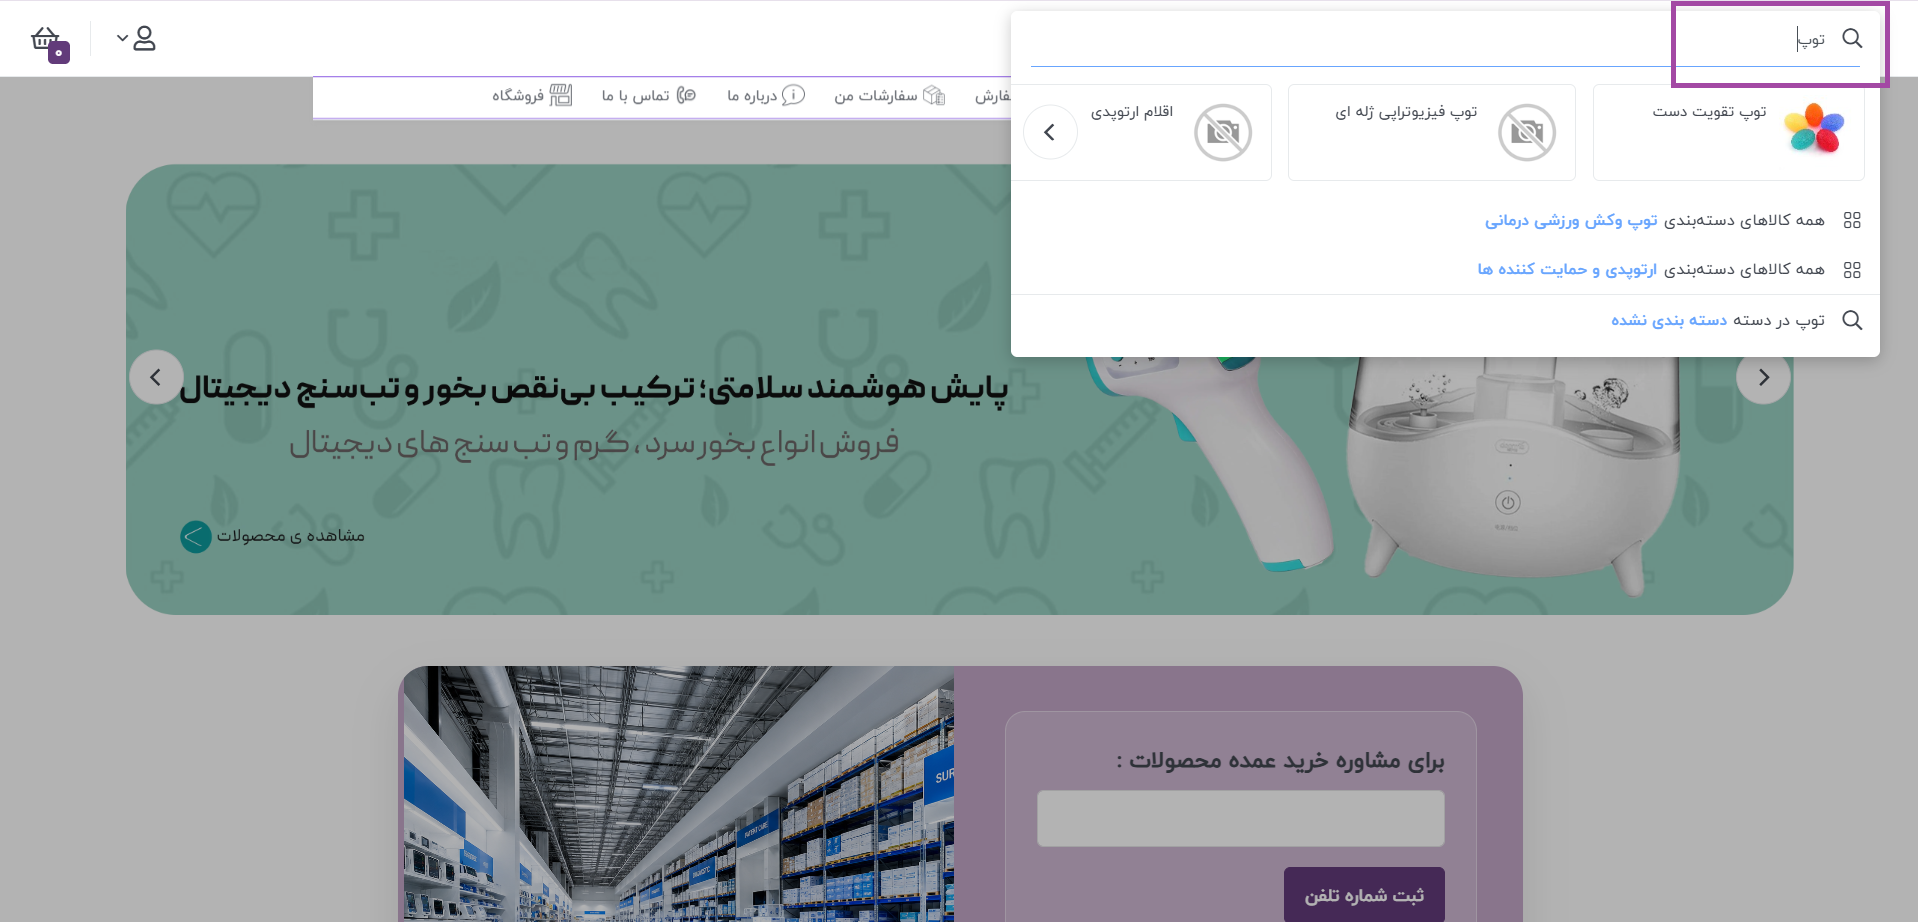This screenshot has height=922, width=1918.
Task: Open category توپ وکش ورزشی درمانی link
Action: [x=1570, y=220]
